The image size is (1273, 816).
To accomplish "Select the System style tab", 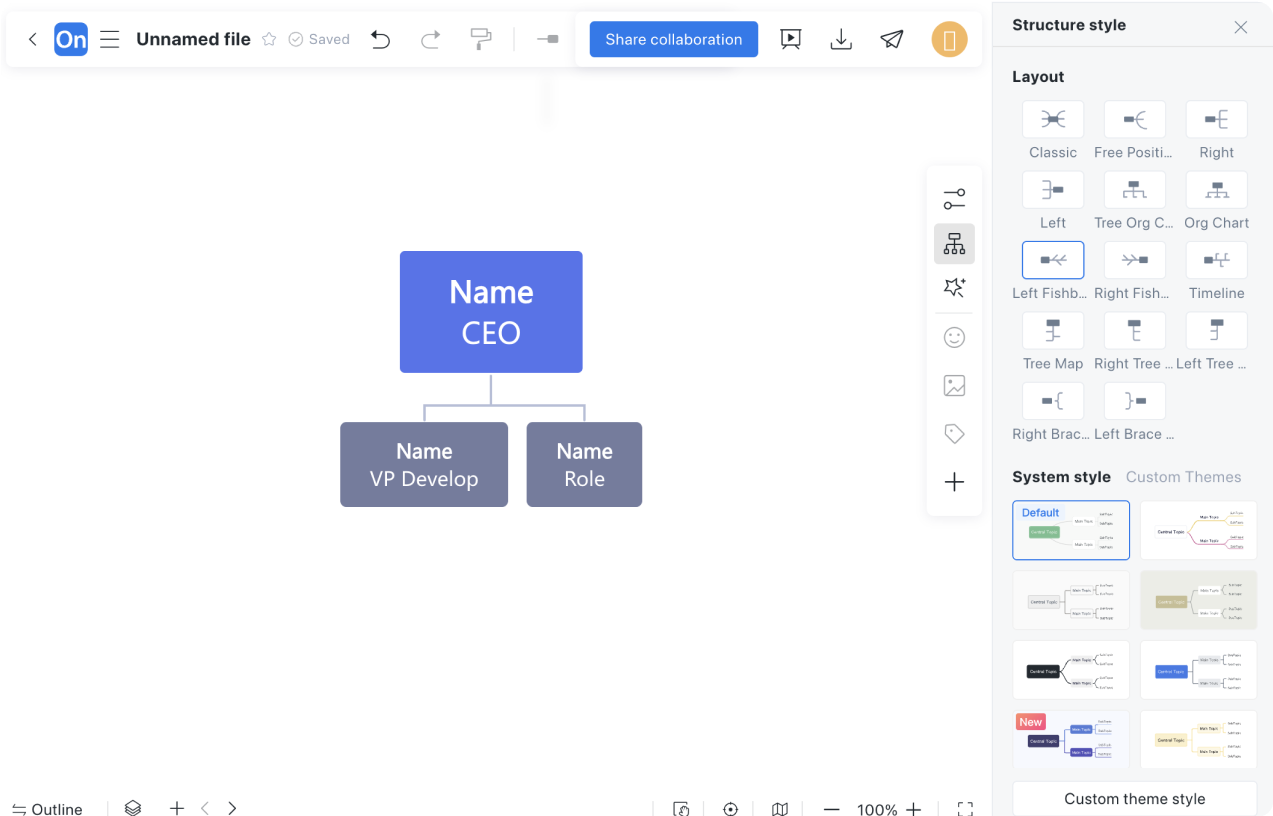I will (x=1061, y=477).
